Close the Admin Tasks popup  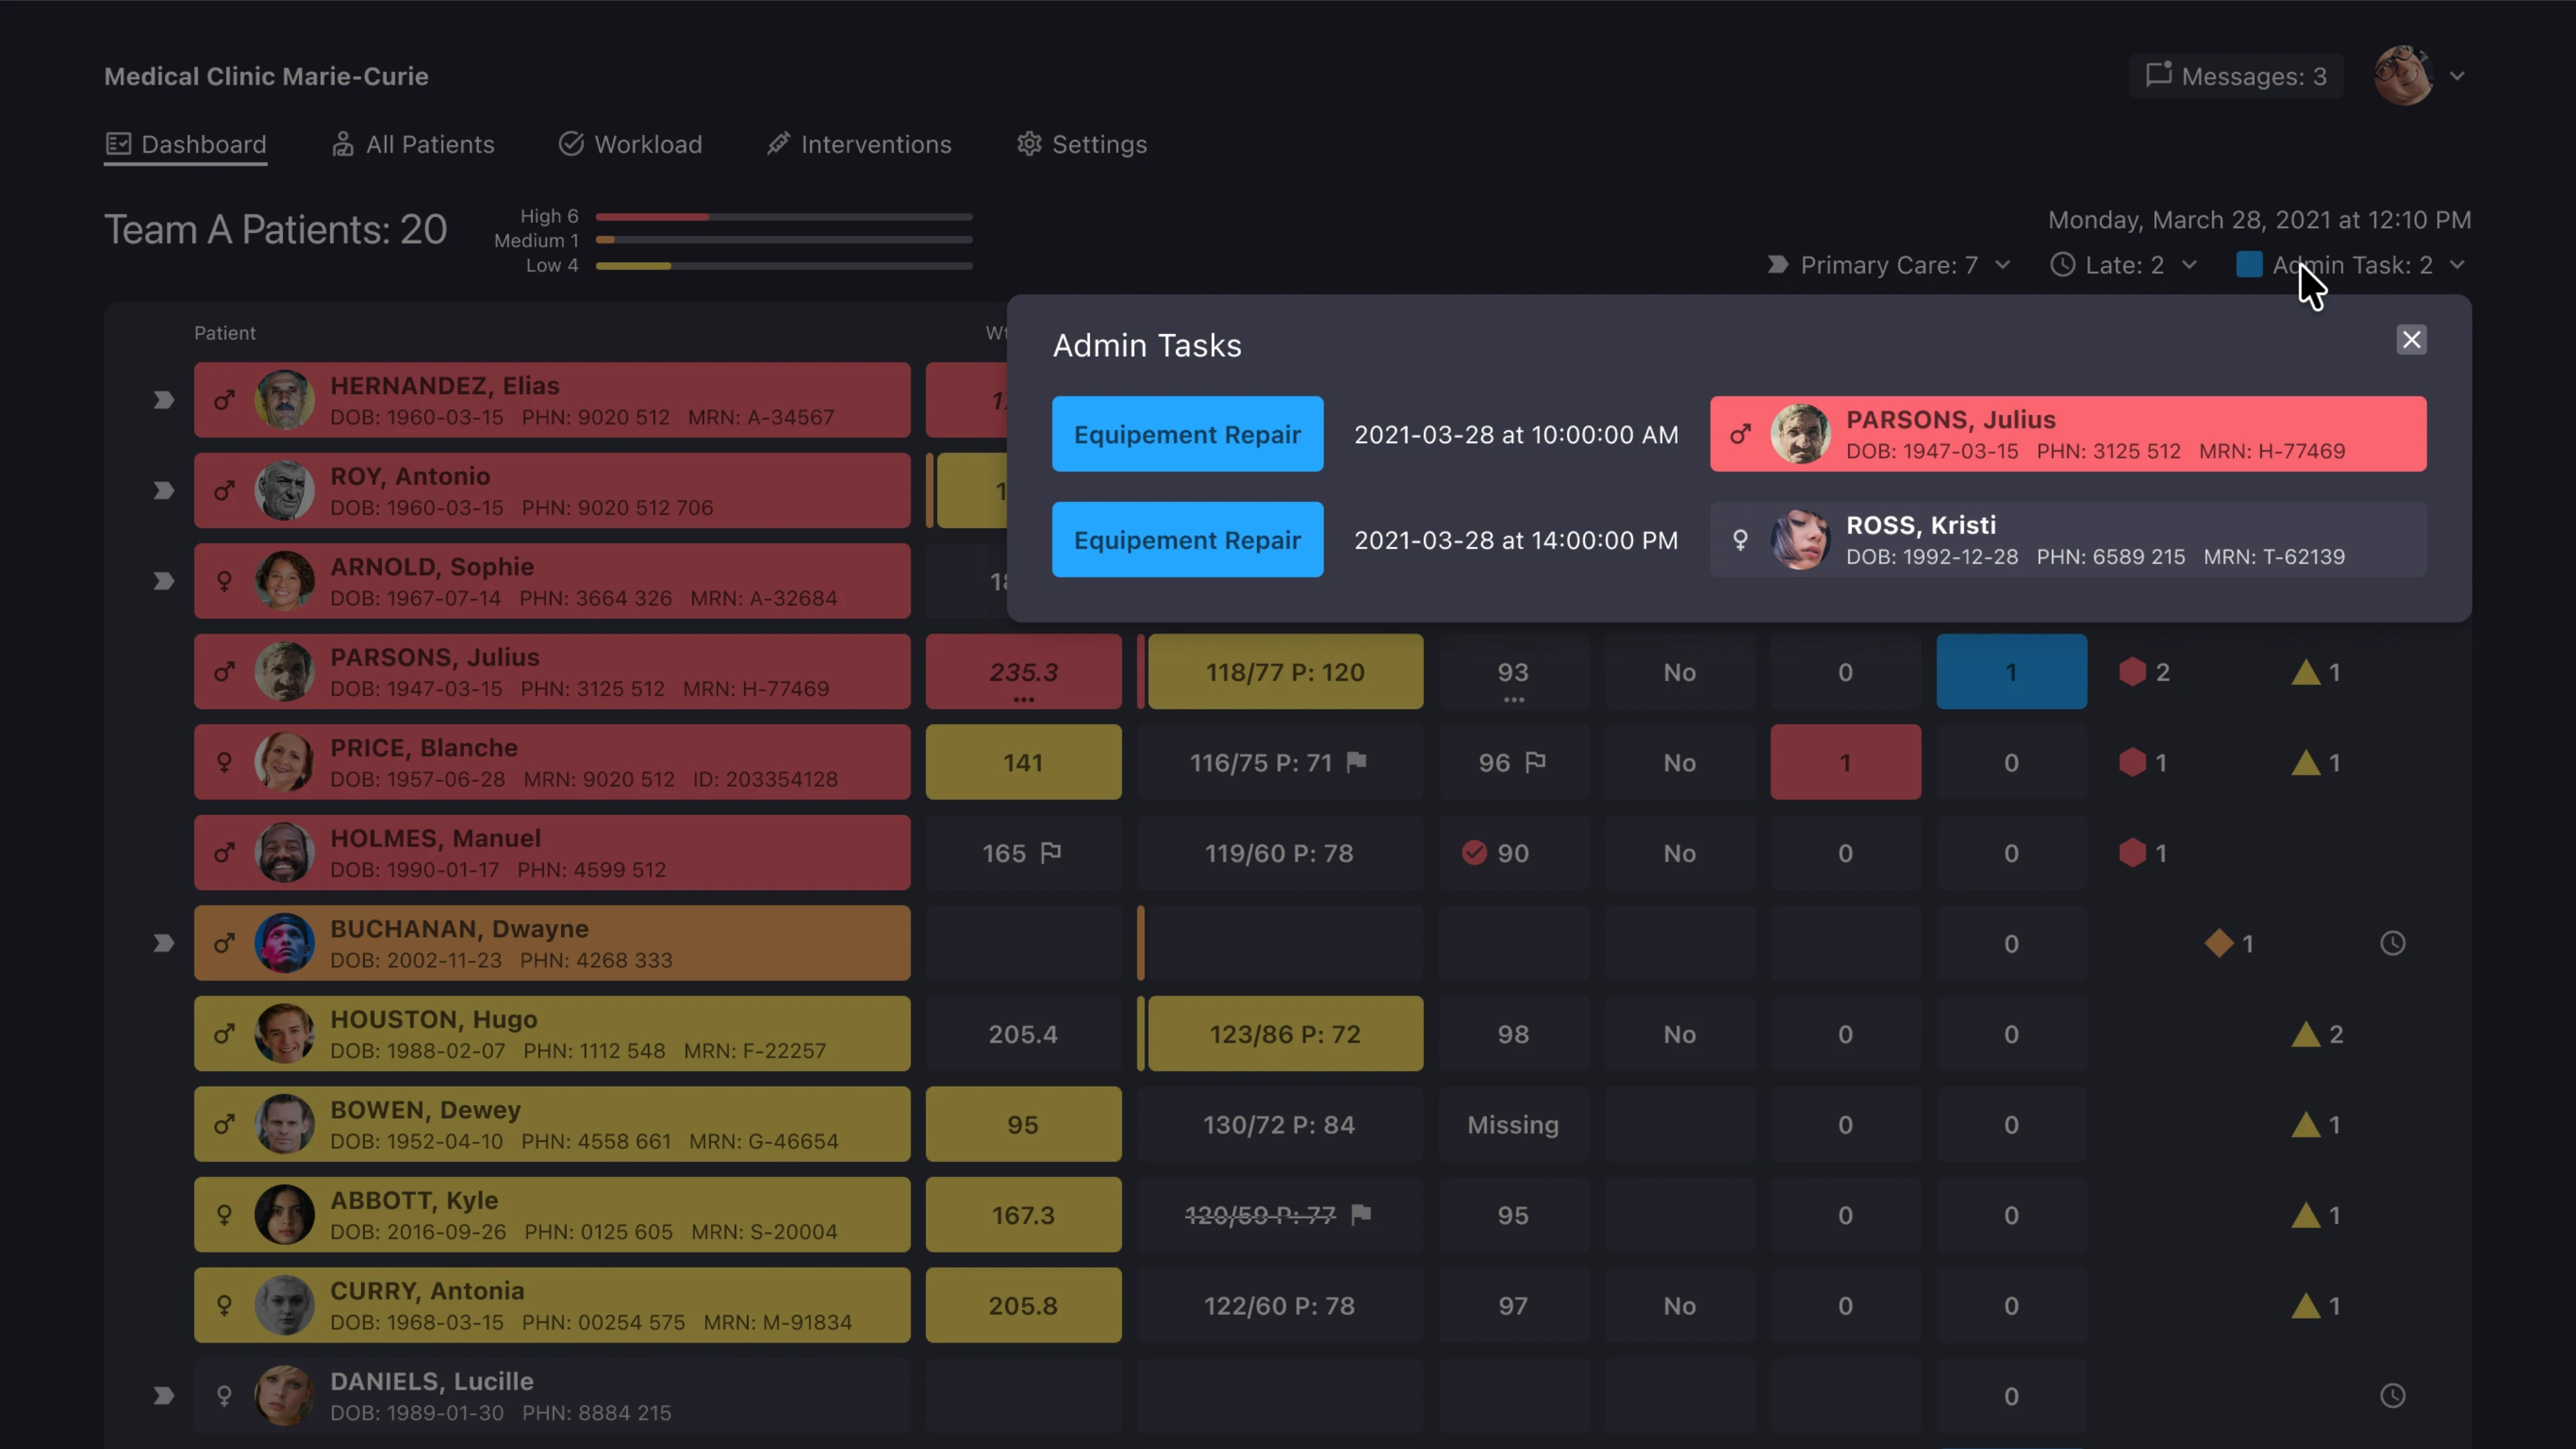coord(2411,340)
